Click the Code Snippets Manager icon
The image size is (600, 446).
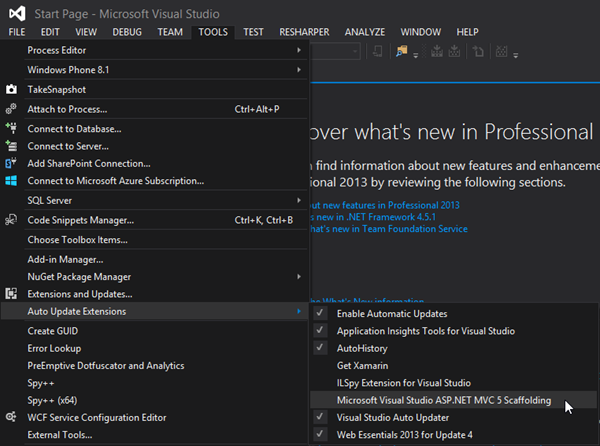click(12, 220)
